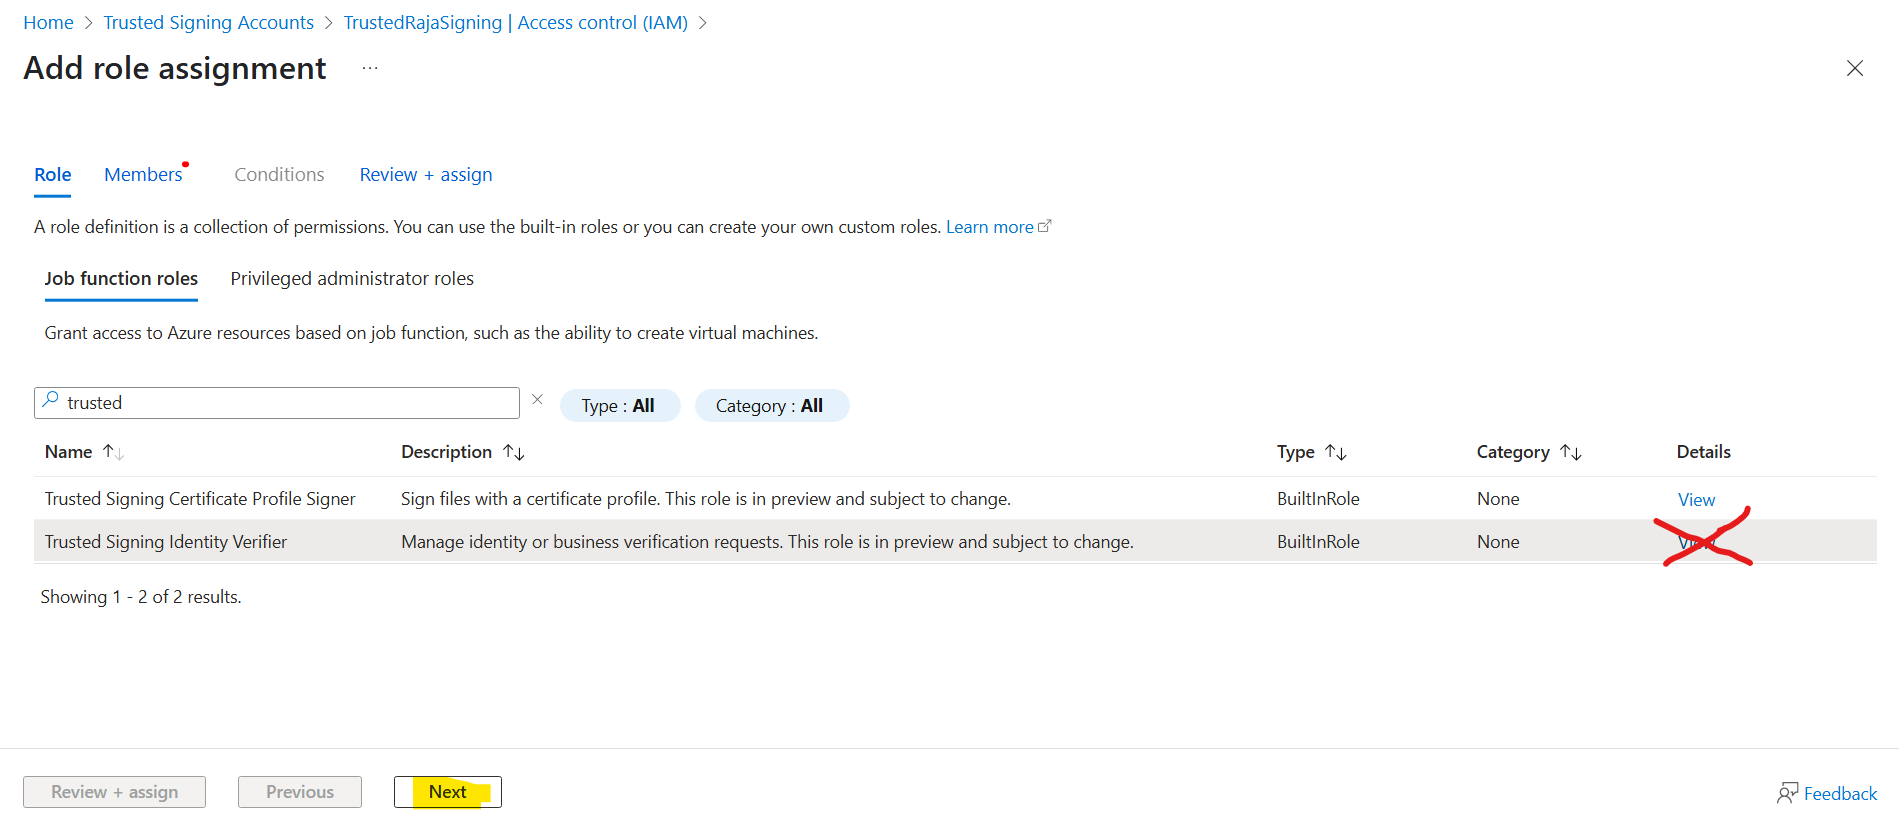
Task: Click the Category column header
Action: click(x=1513, y=452)
